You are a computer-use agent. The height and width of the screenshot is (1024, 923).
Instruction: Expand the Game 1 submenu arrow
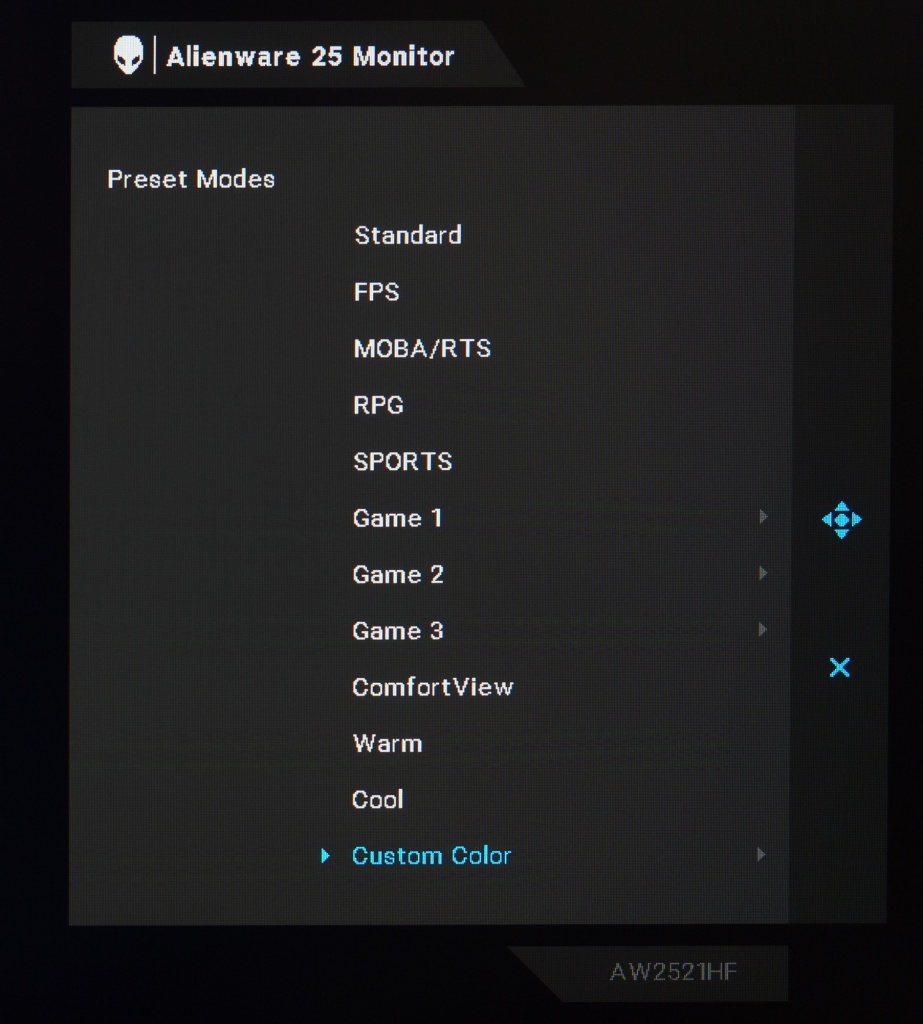click(x=763, y=517)
